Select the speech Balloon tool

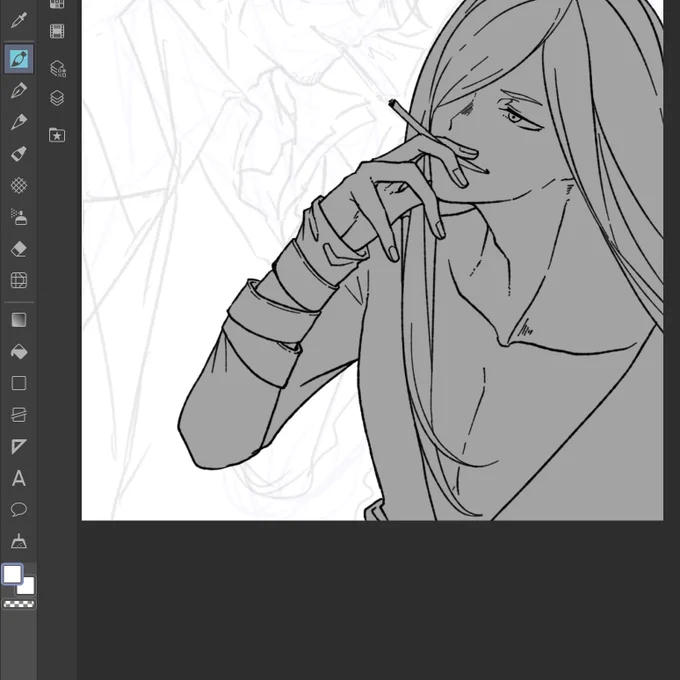(x=19, y=510)
